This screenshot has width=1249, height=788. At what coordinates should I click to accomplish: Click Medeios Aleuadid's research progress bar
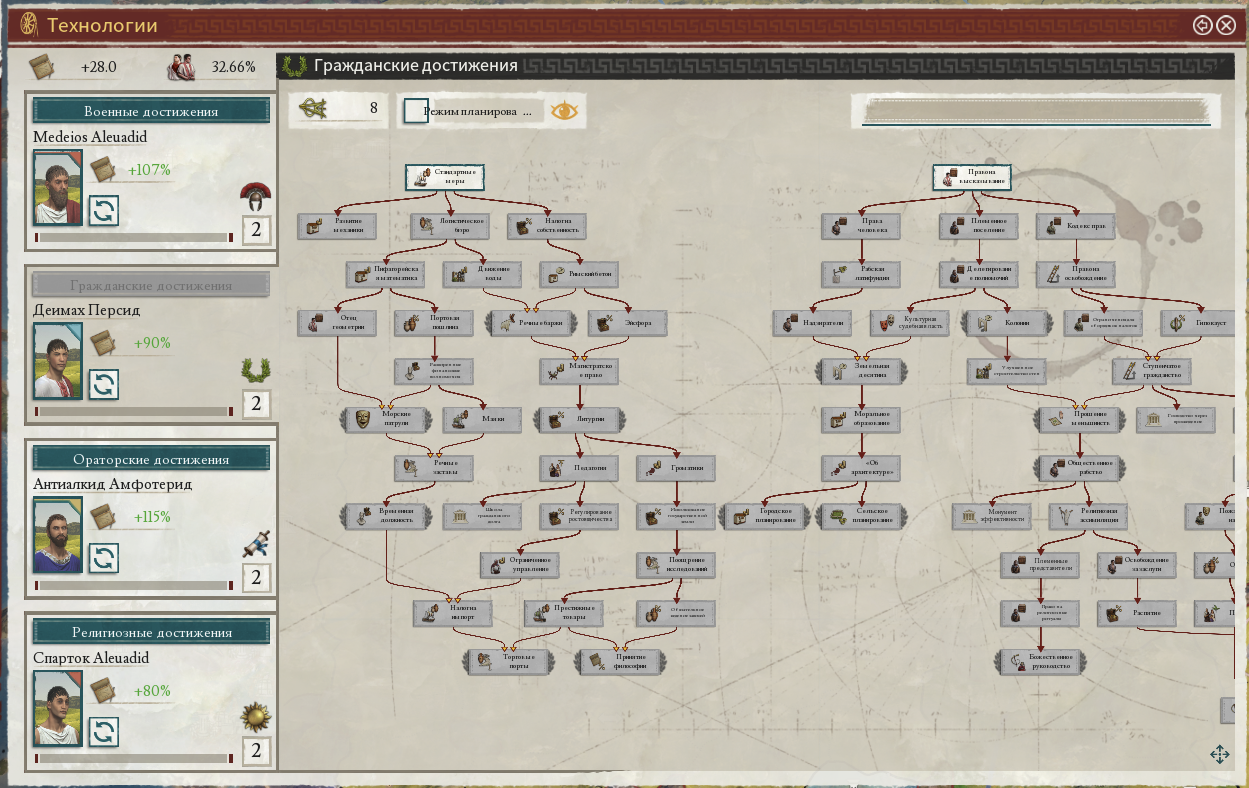coord(134,238)
